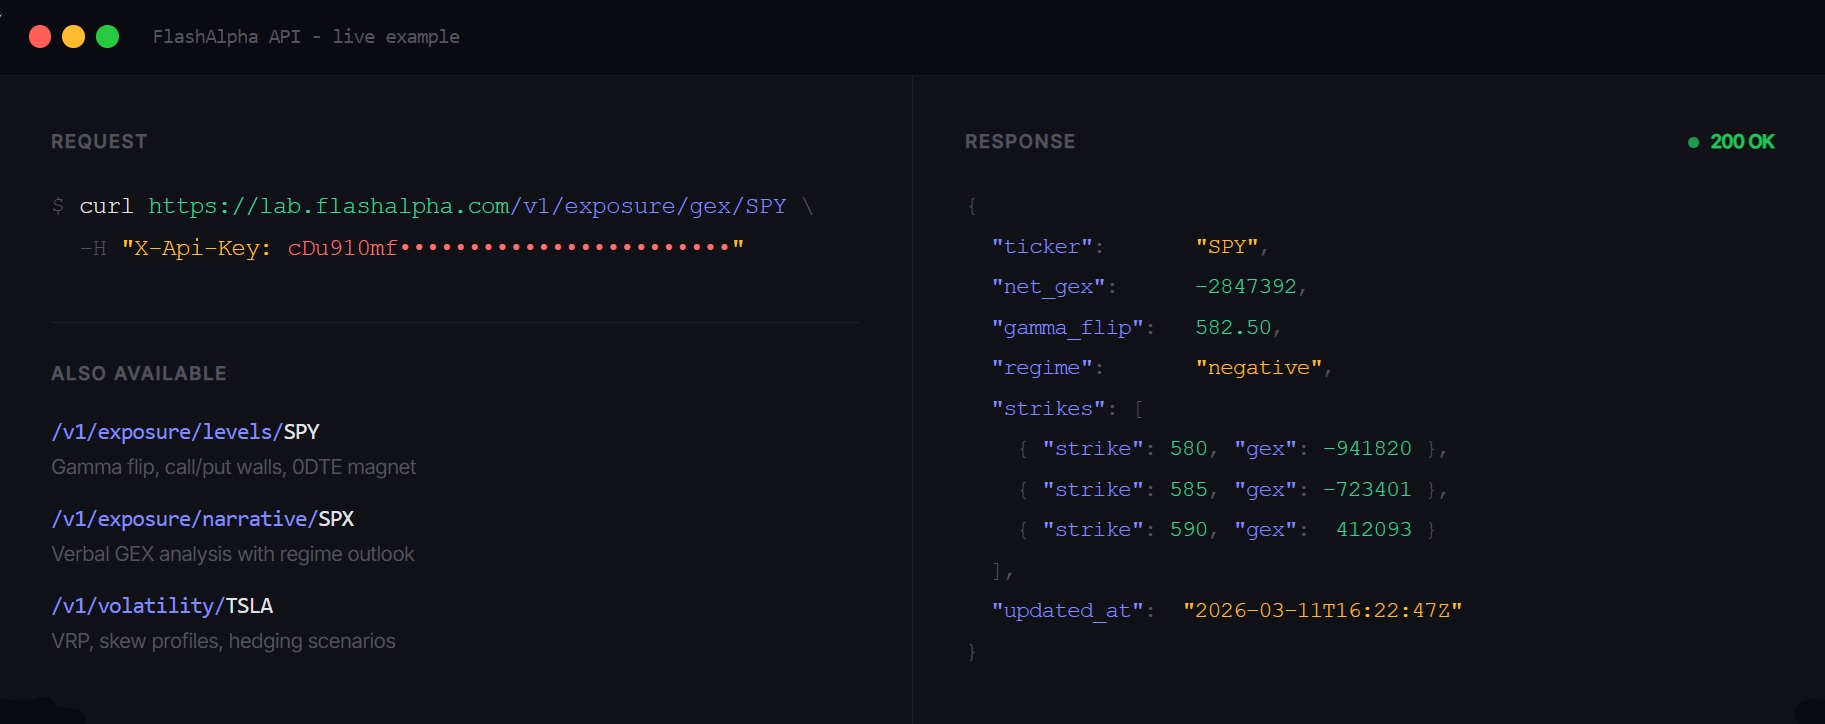Screen dimensions: 1825x724
Task: Click the "negative" regime value
Action: (x=1259, y=368)
